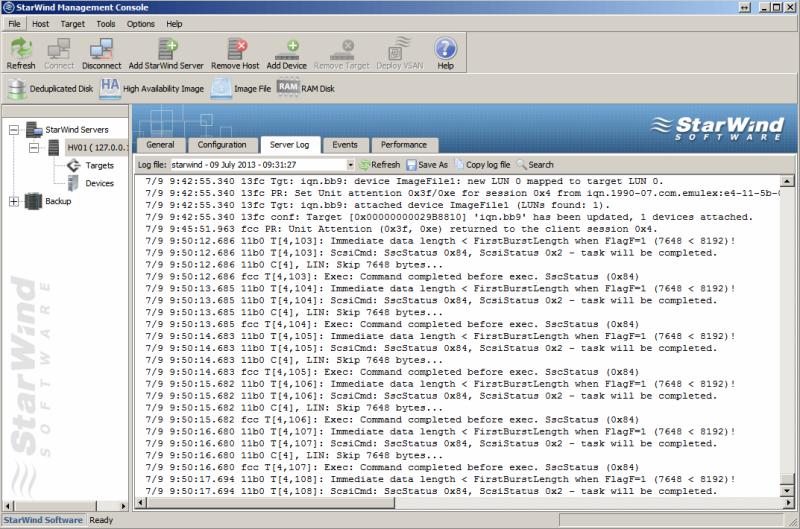Image resolution: width=800 pixels, height=529 pixels.
Task: Click tree panel scrollbar left arrow
Action: pyautogui.click(x=8, y=506)
